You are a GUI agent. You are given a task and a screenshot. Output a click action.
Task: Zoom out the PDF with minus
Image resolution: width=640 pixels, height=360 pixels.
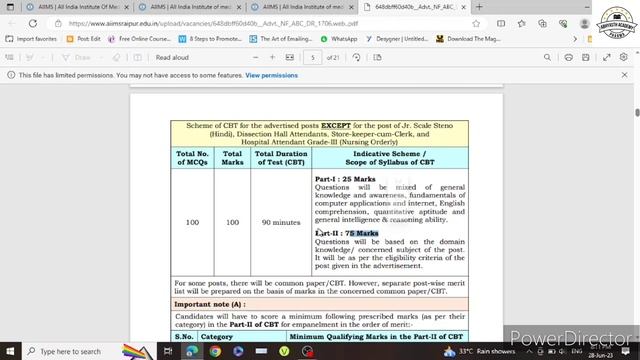[x=256, y=58]
